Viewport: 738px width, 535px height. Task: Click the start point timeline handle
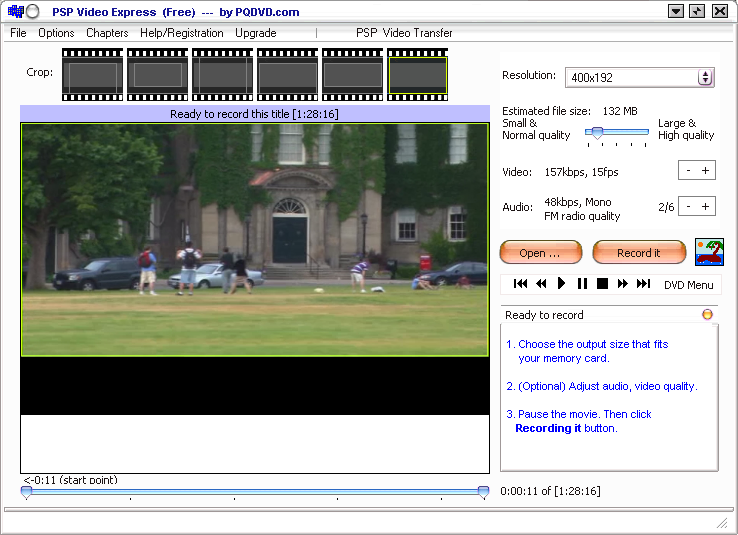tap(26, 492)
